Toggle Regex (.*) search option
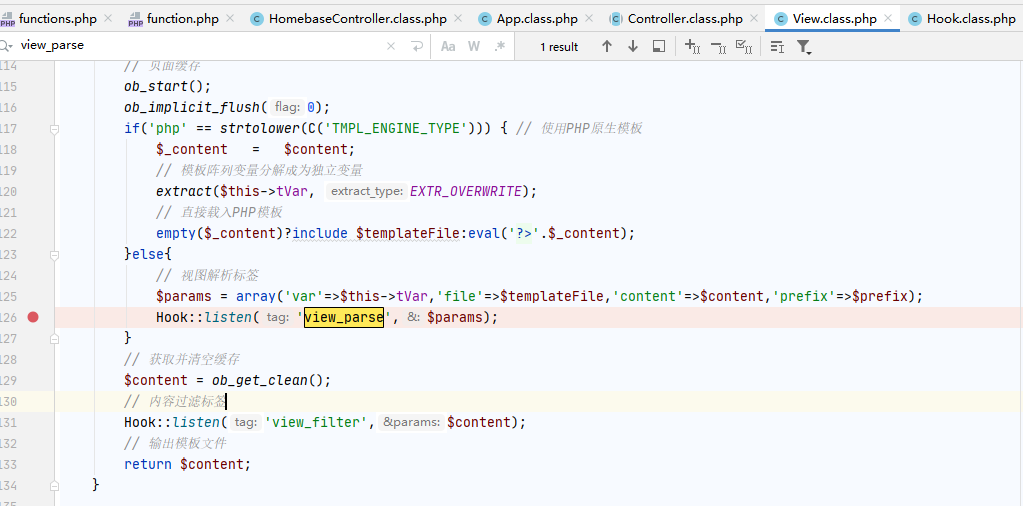This screenshot has width=1023, height=506. tap(500, 46)
